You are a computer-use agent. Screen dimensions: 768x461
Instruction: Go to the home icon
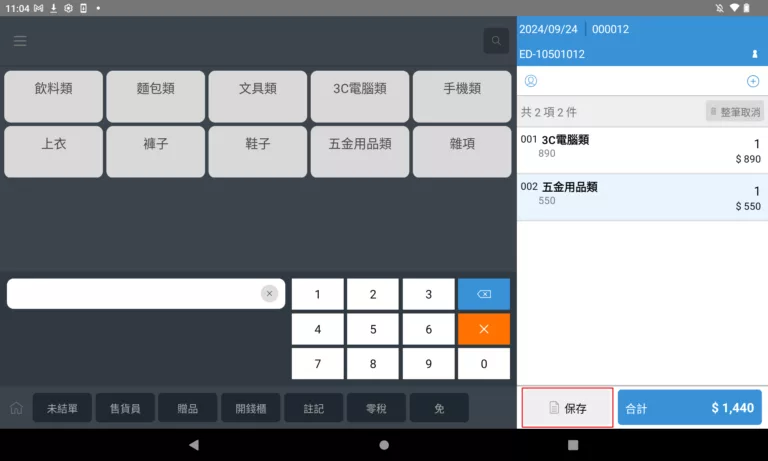tap(16, 408)
